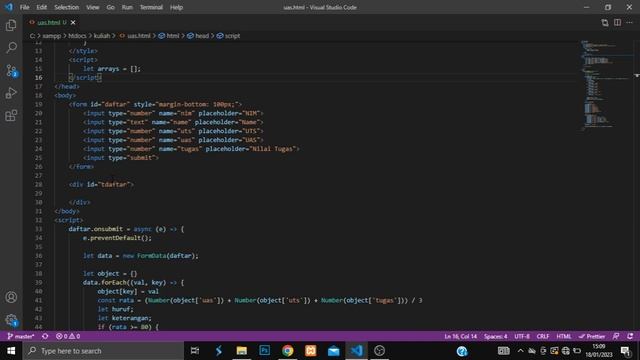The width and height of the screenshot is (640, 360).
Task: Click 'let arrays = [];' code line
Action: [x=112, y=69]
